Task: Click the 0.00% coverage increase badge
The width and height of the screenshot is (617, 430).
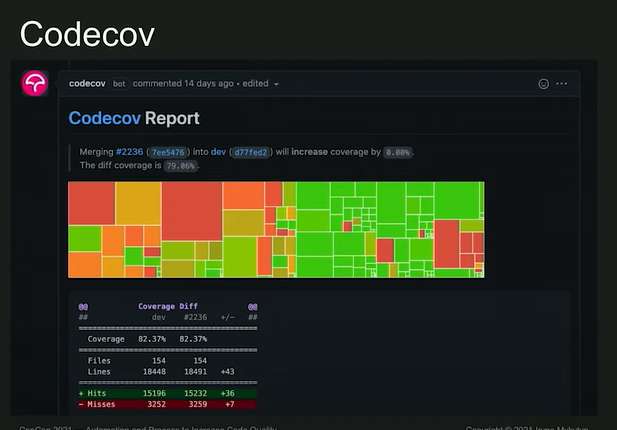Action: coord(397,152)
